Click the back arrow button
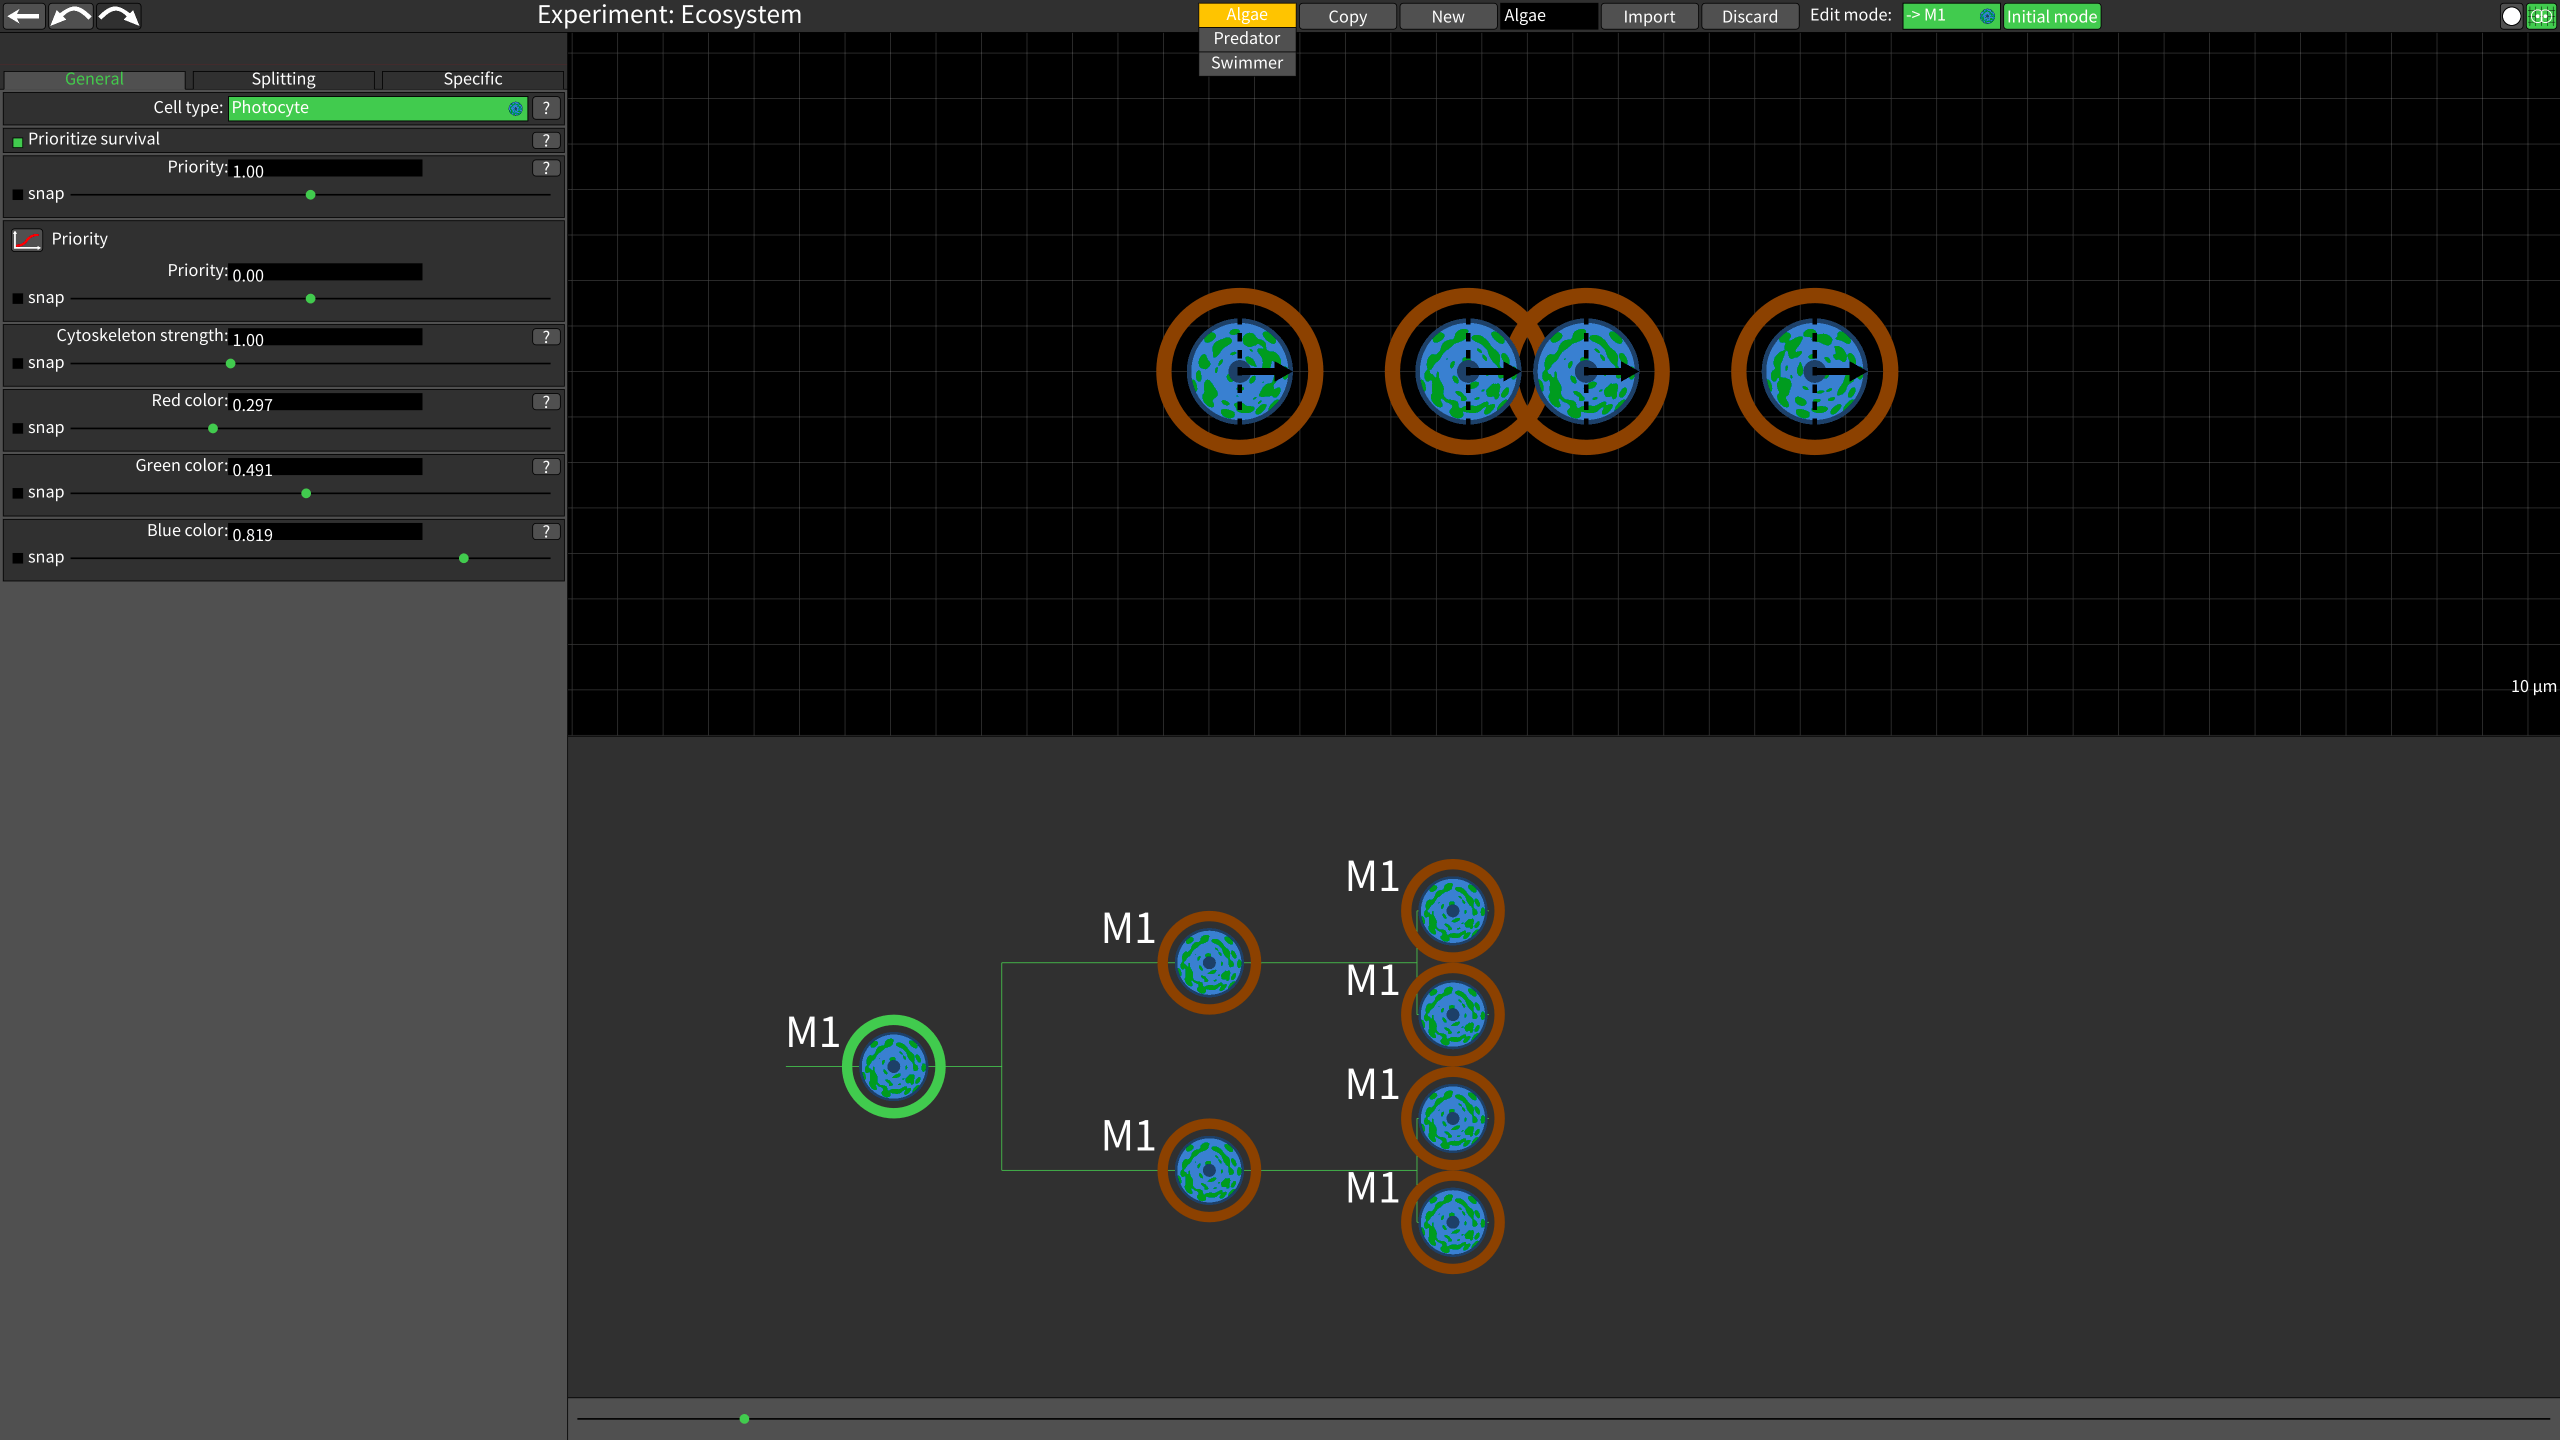The image size is (2560, 1440). (x=24, y=15)
